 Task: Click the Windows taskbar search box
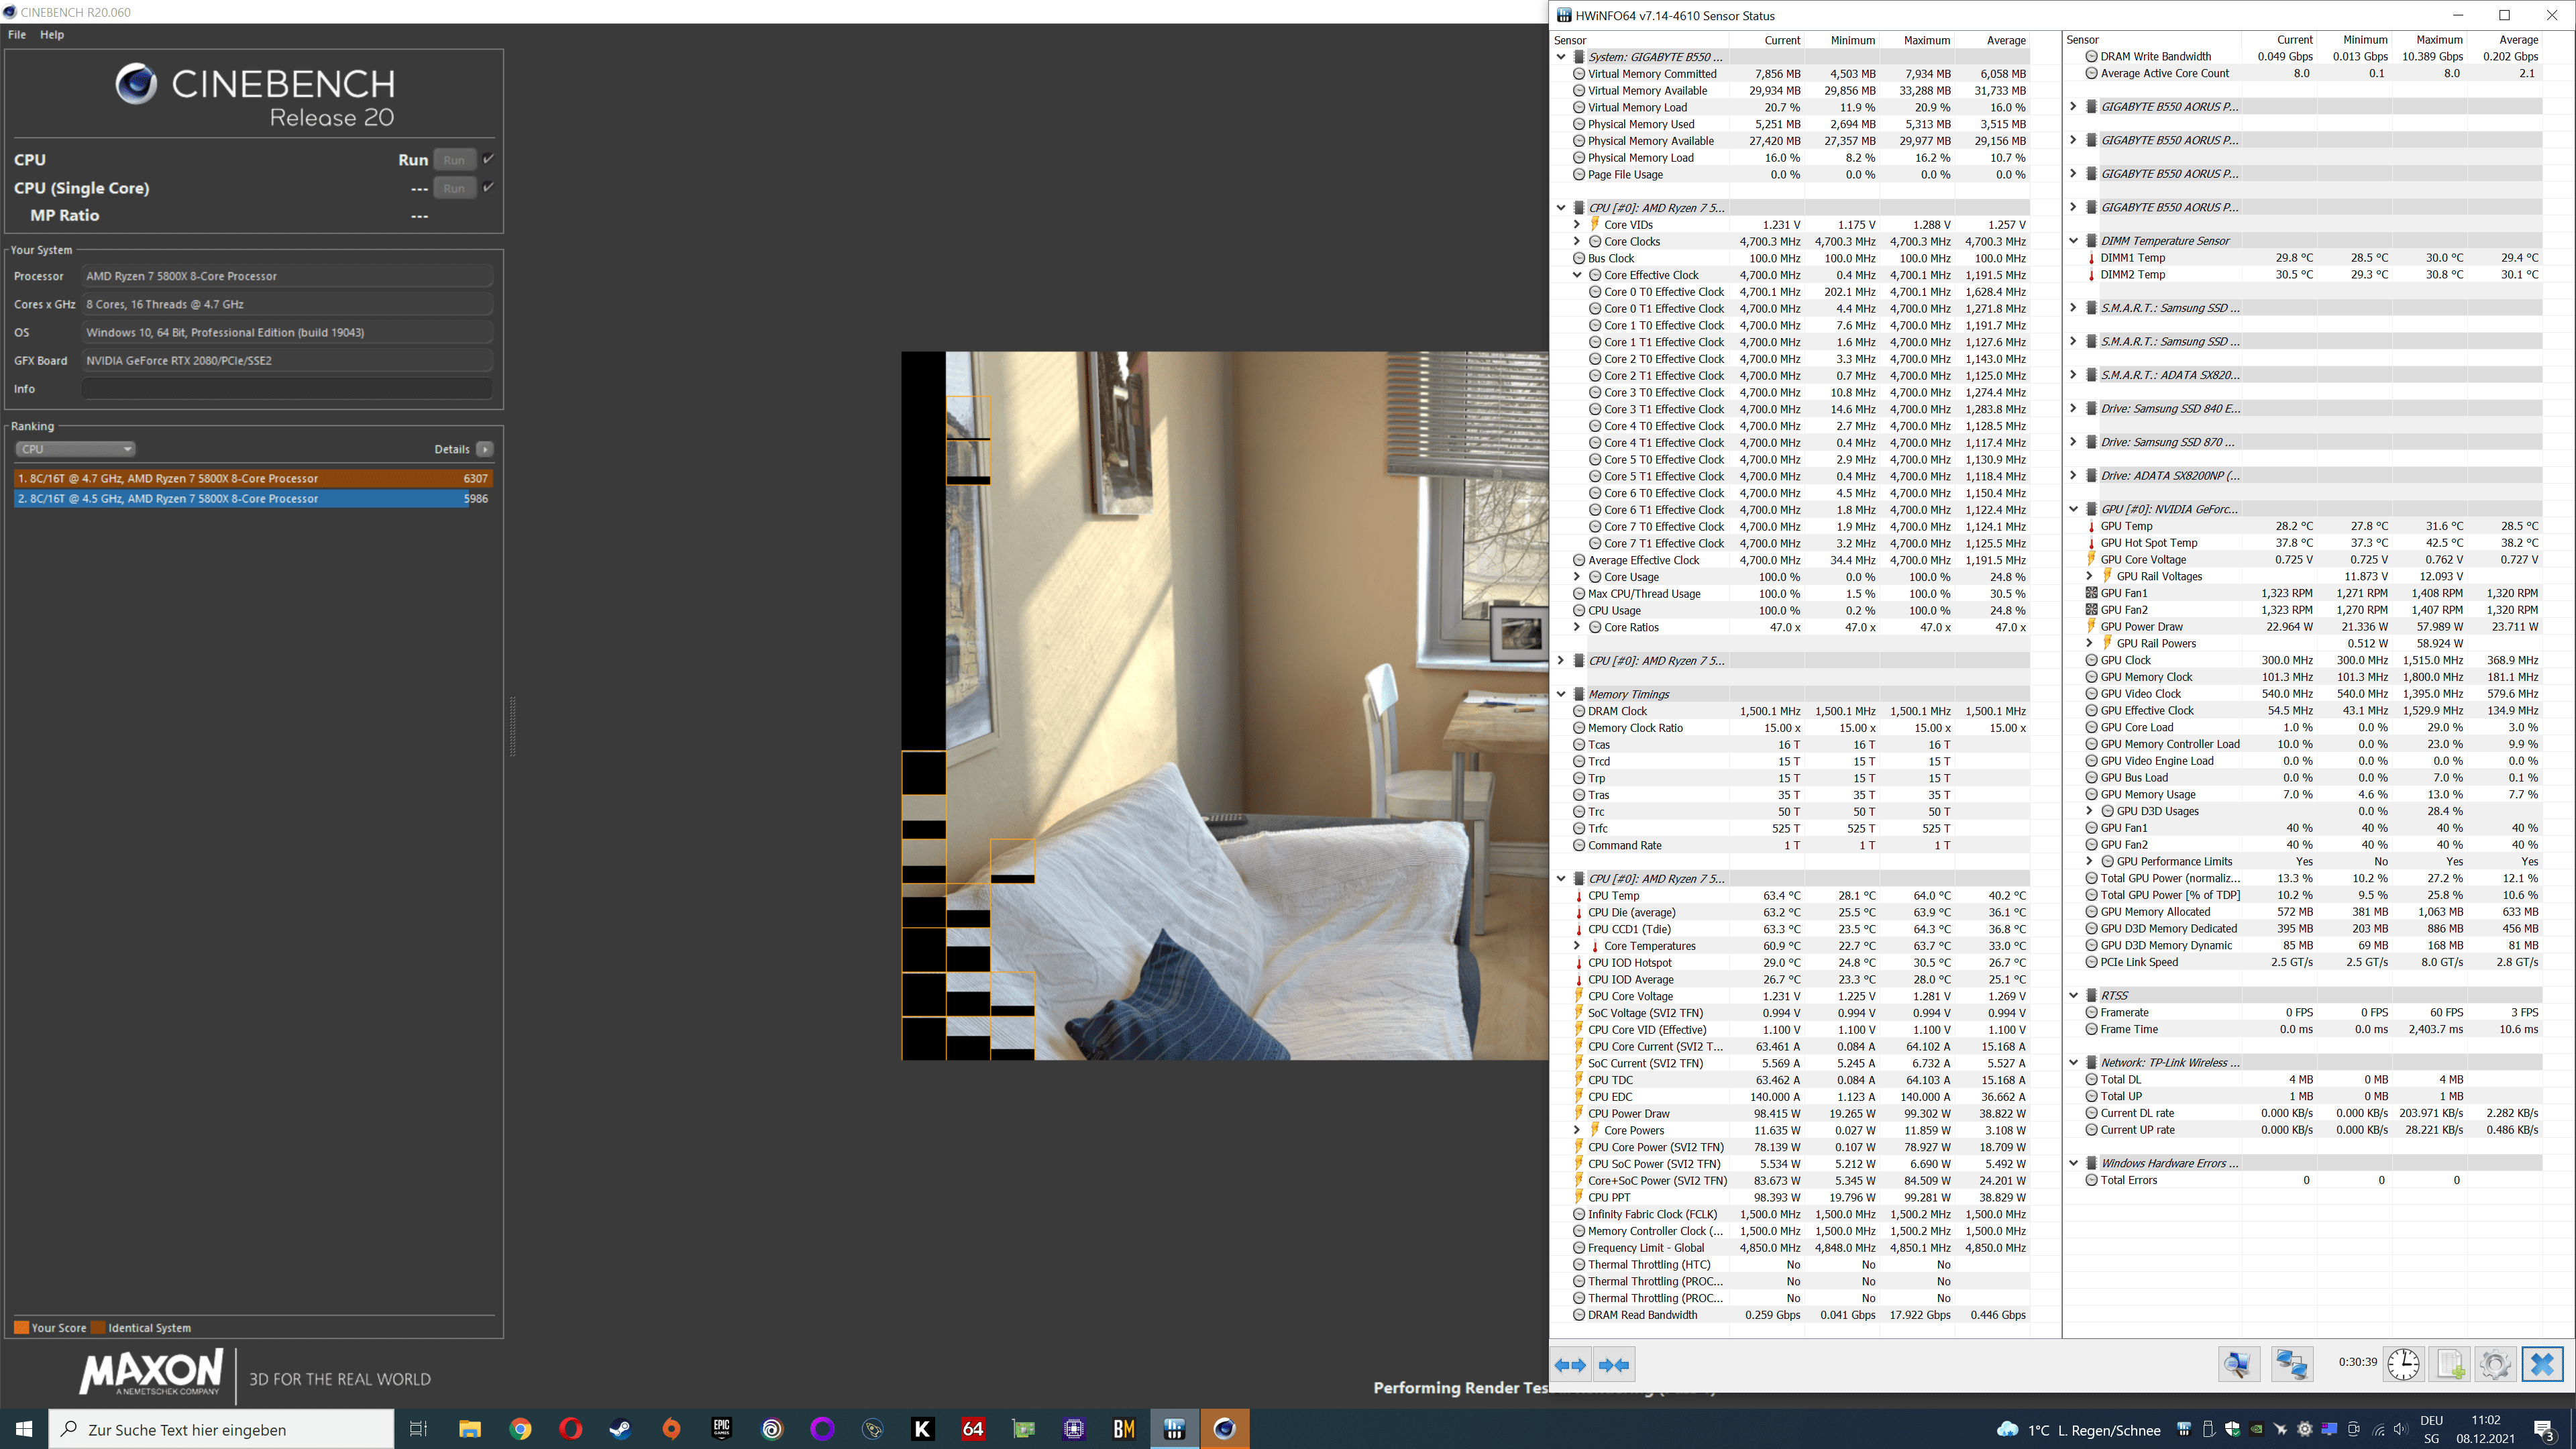pyautogui.click(x=222, y=1429)
